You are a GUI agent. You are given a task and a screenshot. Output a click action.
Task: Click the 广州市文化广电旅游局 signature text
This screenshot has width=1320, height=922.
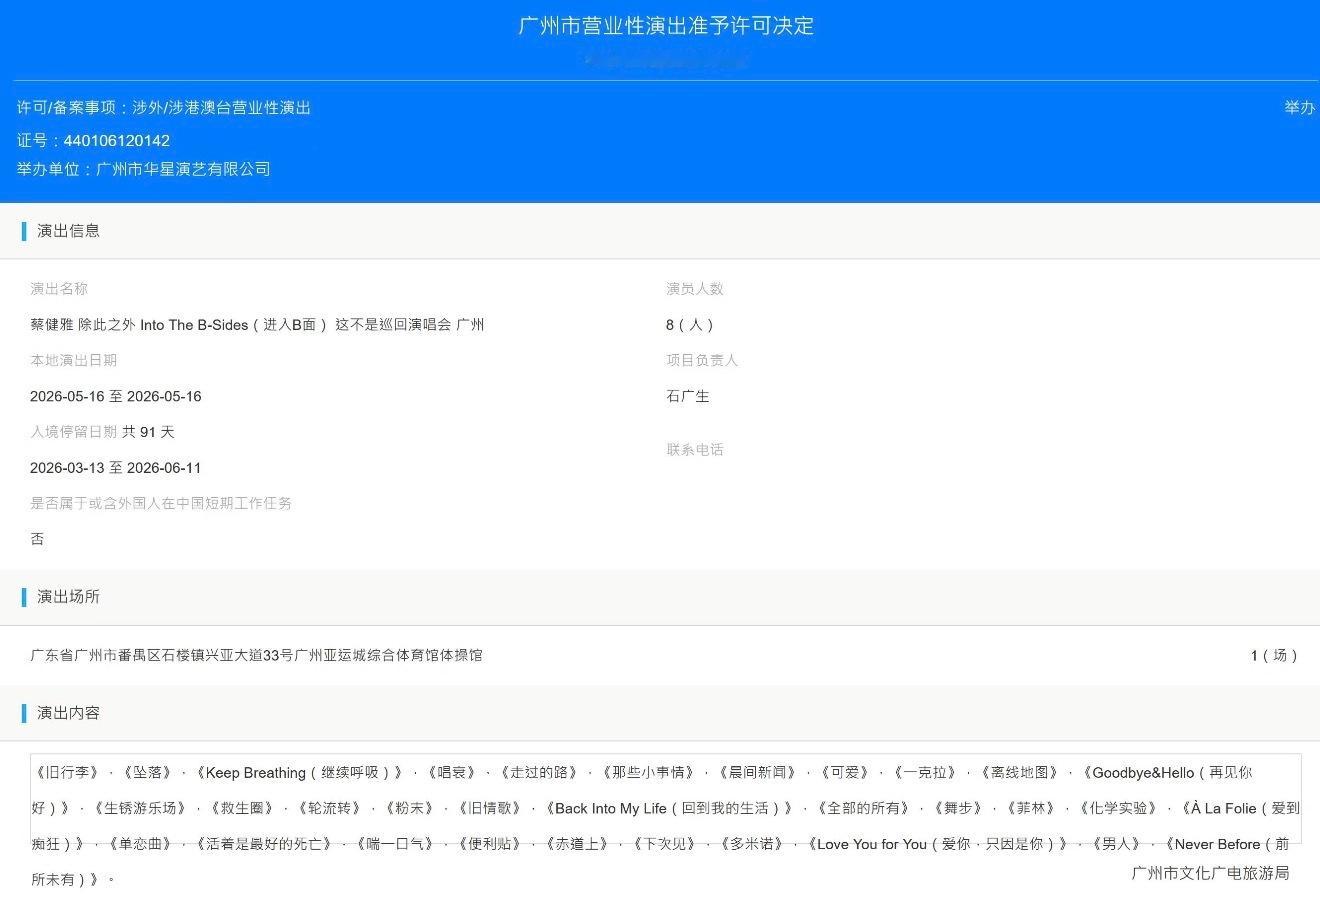click(1210, 872)
